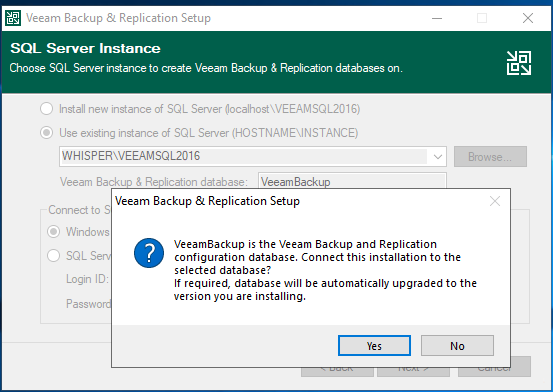Screen dimensions: 553x392
Task: Click No to decline database connection
Action: pyautogui.click(x=457, y=345)
